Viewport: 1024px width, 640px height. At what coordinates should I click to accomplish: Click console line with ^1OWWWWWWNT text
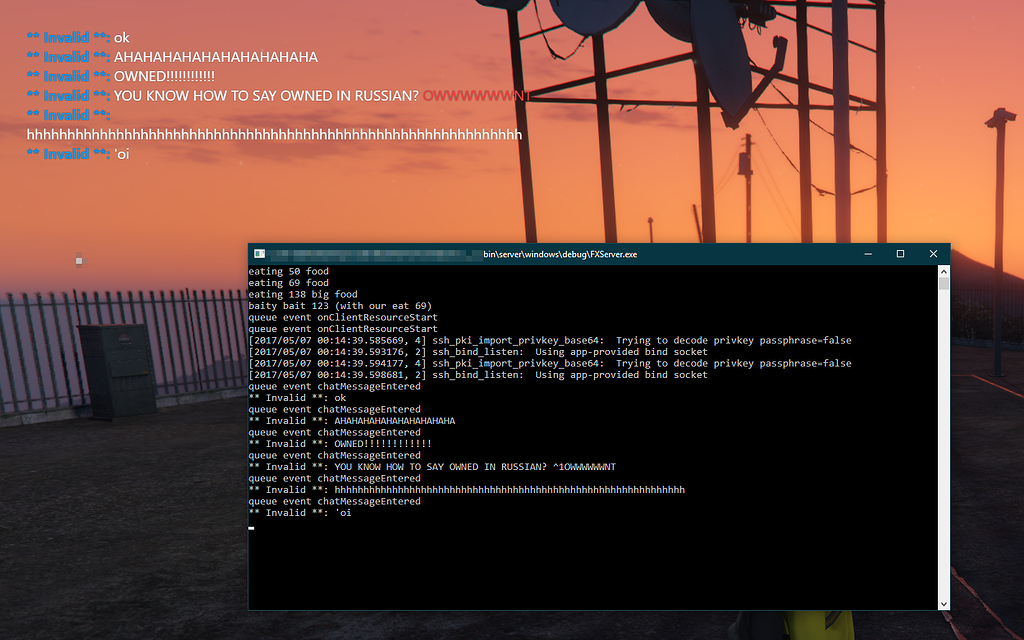[432, 467]
